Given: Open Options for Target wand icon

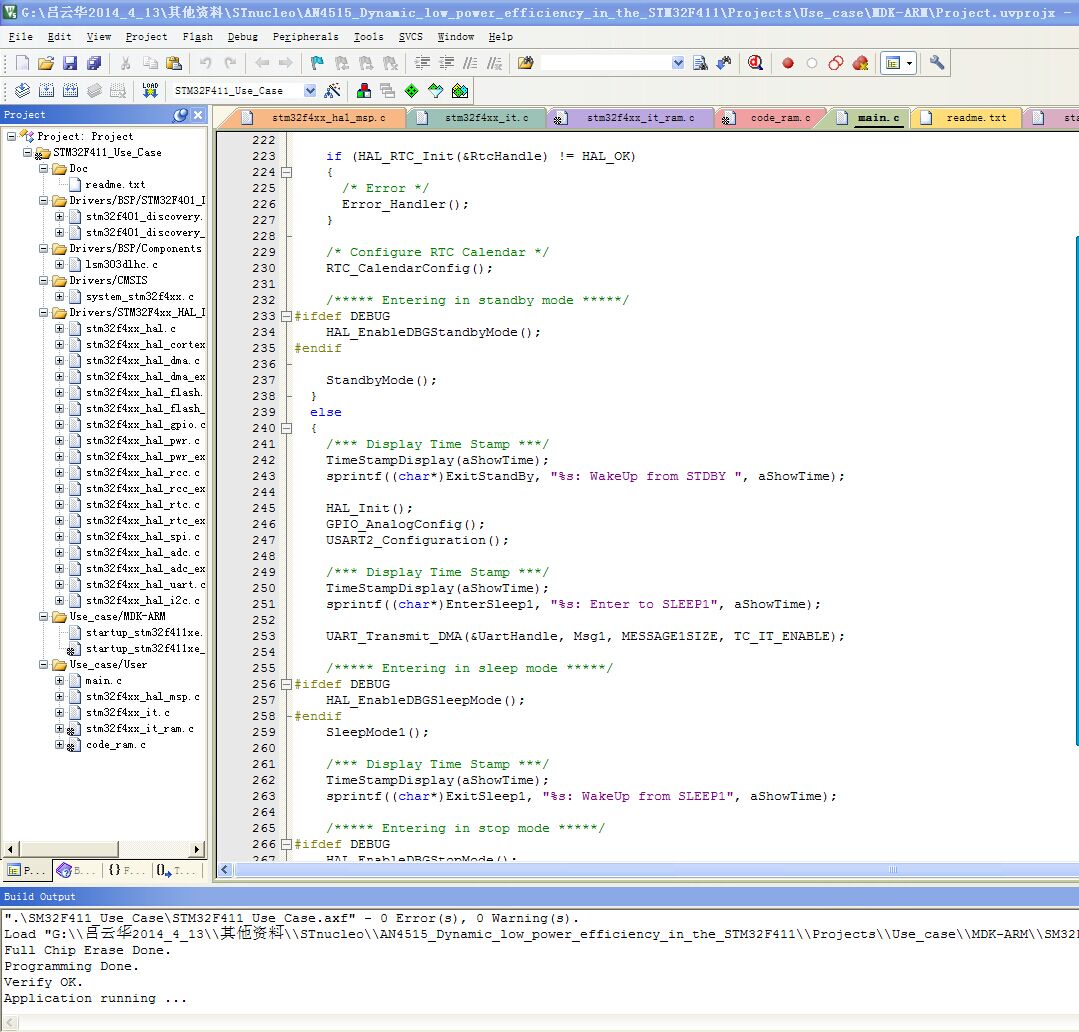Looking at the screenshot, I should (x=332, y=90).
